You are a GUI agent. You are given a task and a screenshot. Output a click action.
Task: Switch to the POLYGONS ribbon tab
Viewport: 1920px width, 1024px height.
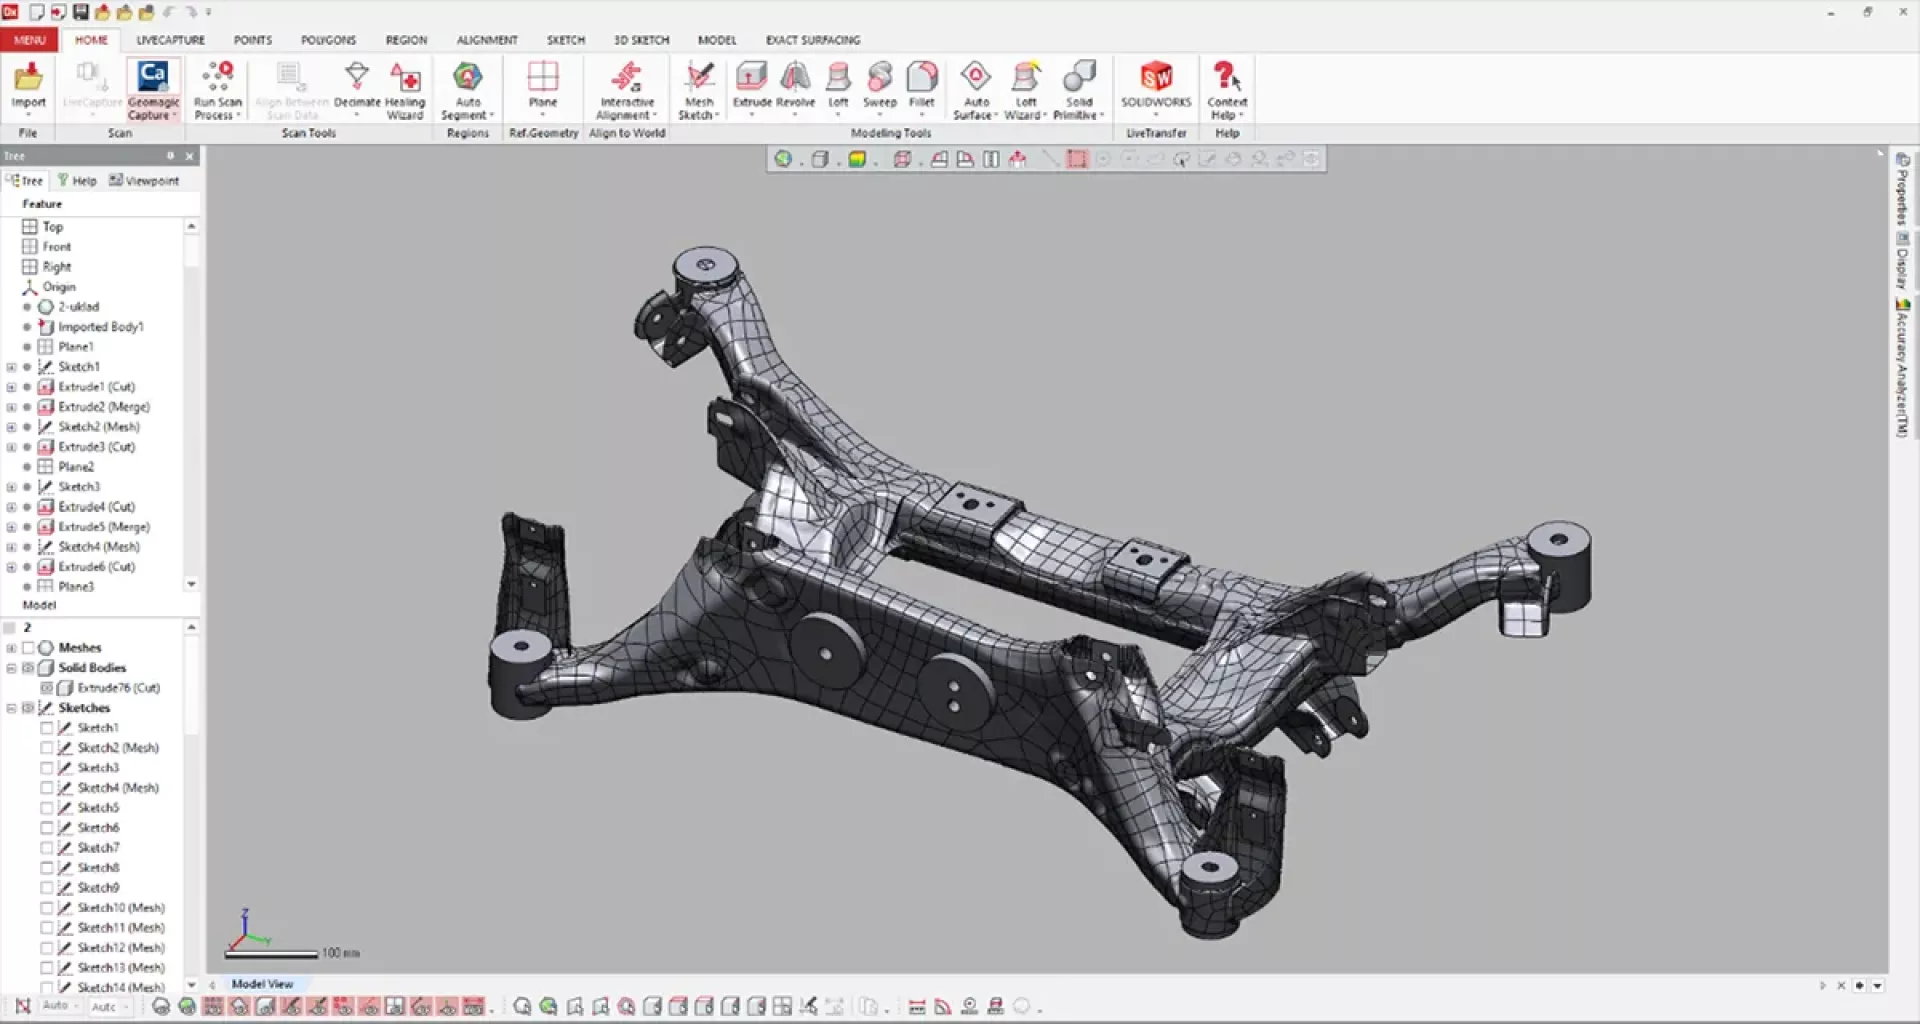coord(328,40)
